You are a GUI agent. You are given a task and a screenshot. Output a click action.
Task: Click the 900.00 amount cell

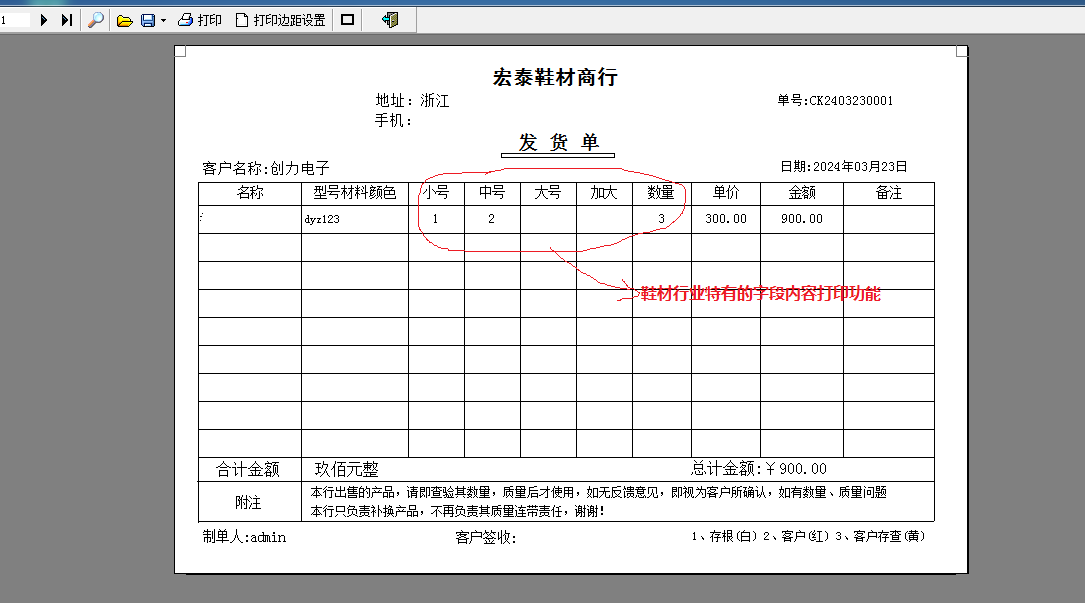(x=801, y=219)
